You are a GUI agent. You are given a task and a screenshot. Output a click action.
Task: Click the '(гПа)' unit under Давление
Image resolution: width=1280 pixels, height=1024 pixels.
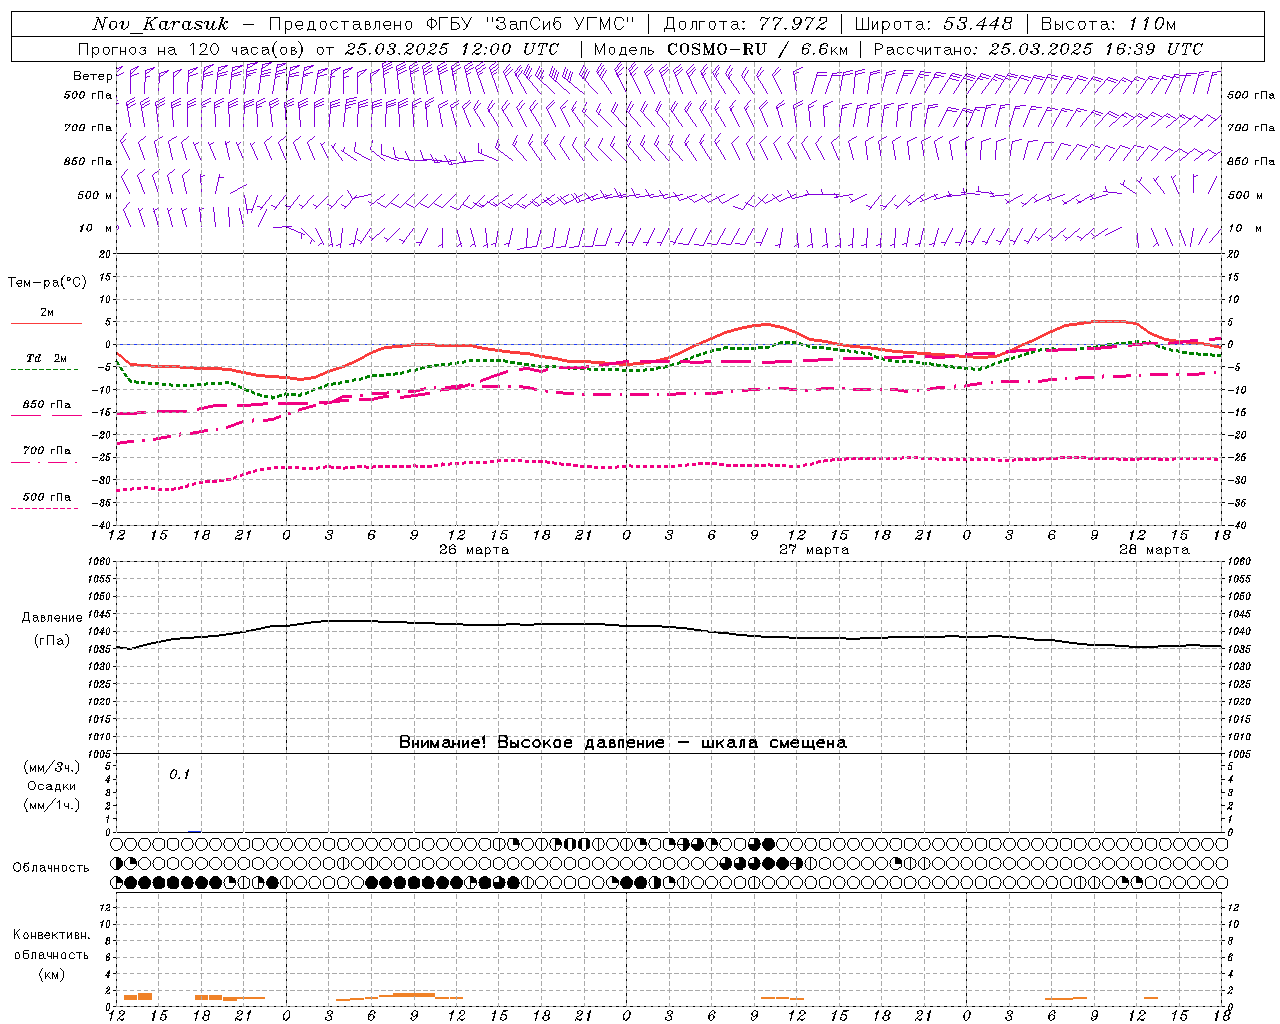click(52, 641)
